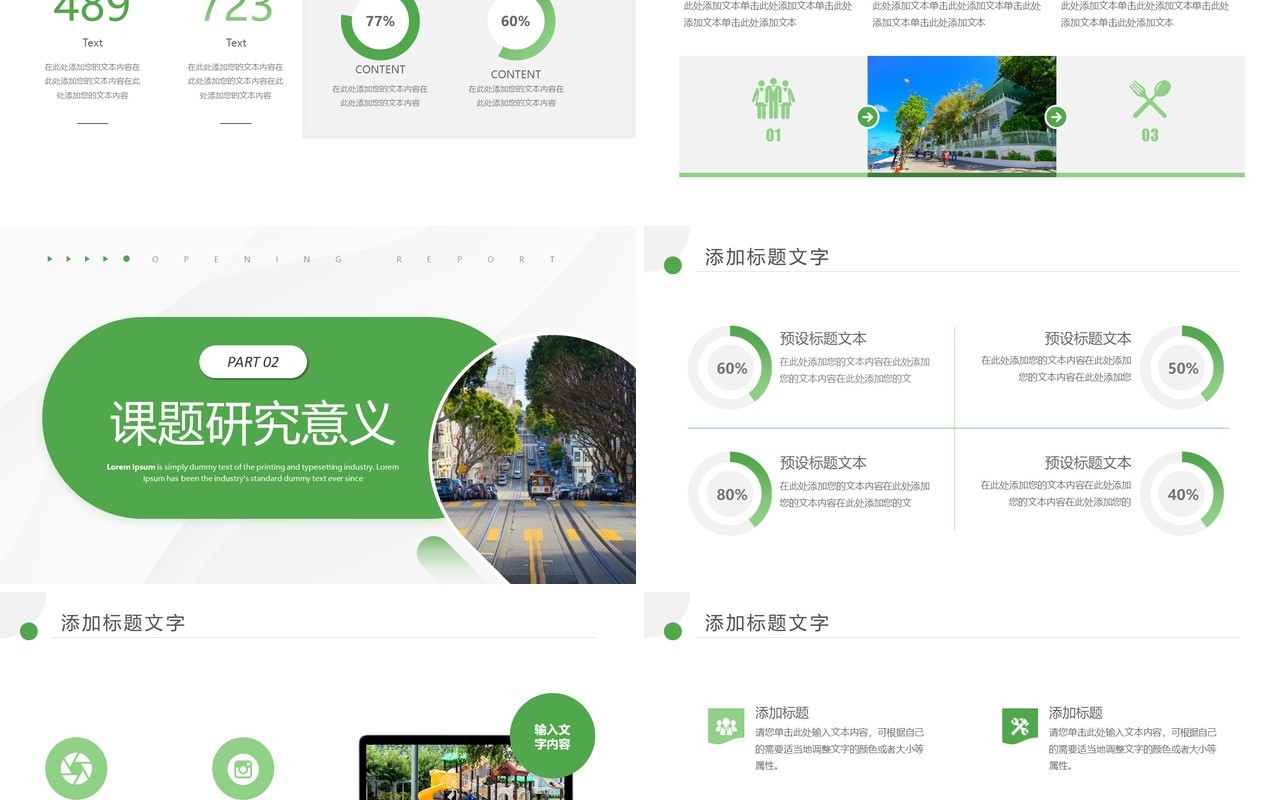Click the fork and spoon icon above 03
This screenshot has width=1280, height=800.
1150,99
